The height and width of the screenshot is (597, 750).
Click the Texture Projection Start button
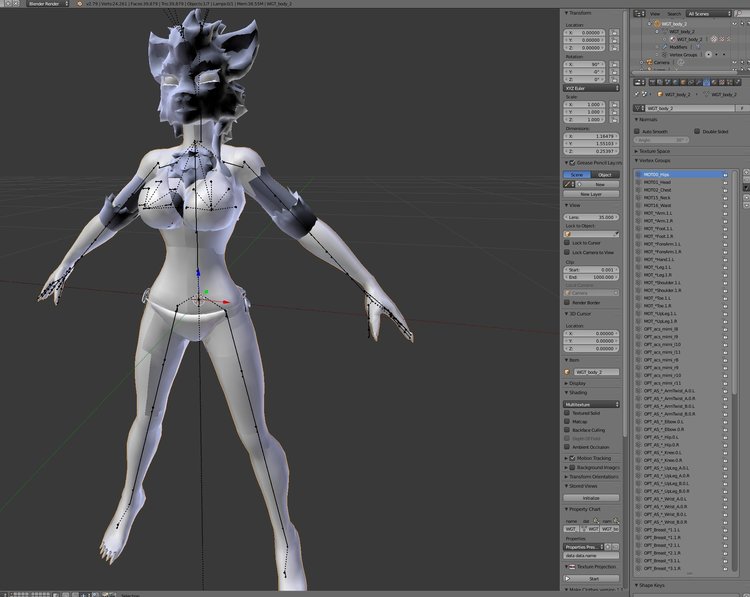pos(591,578)
